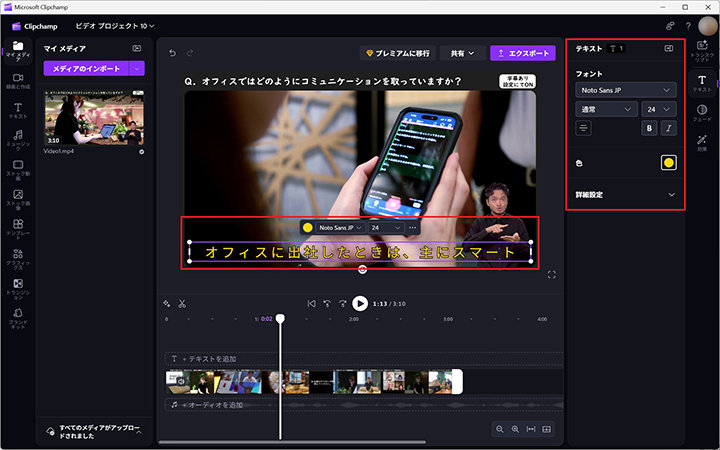720x450 pixels.
Task: Open the テンプレート sidebar icon
Action: (18, 229)
